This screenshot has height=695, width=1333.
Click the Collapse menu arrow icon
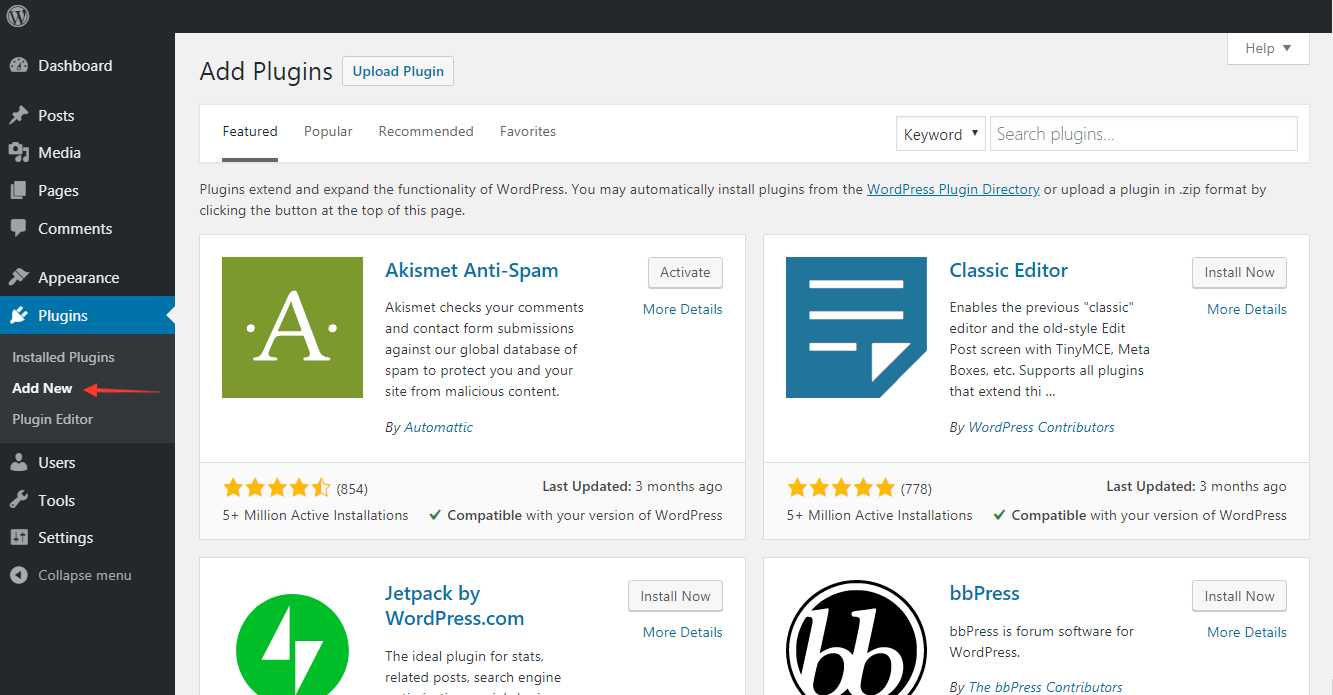point(18,576)
